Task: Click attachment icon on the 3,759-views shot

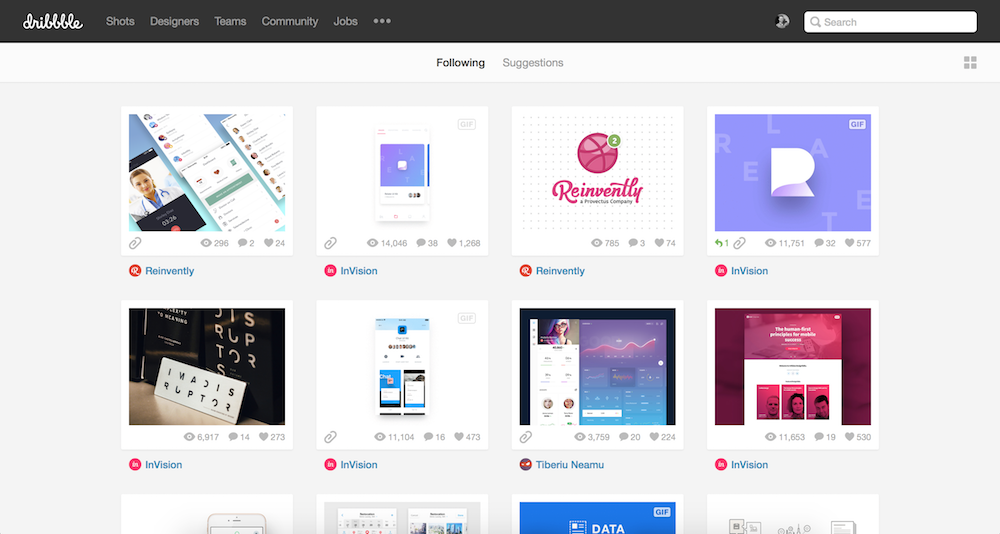Action: (526, 437)
